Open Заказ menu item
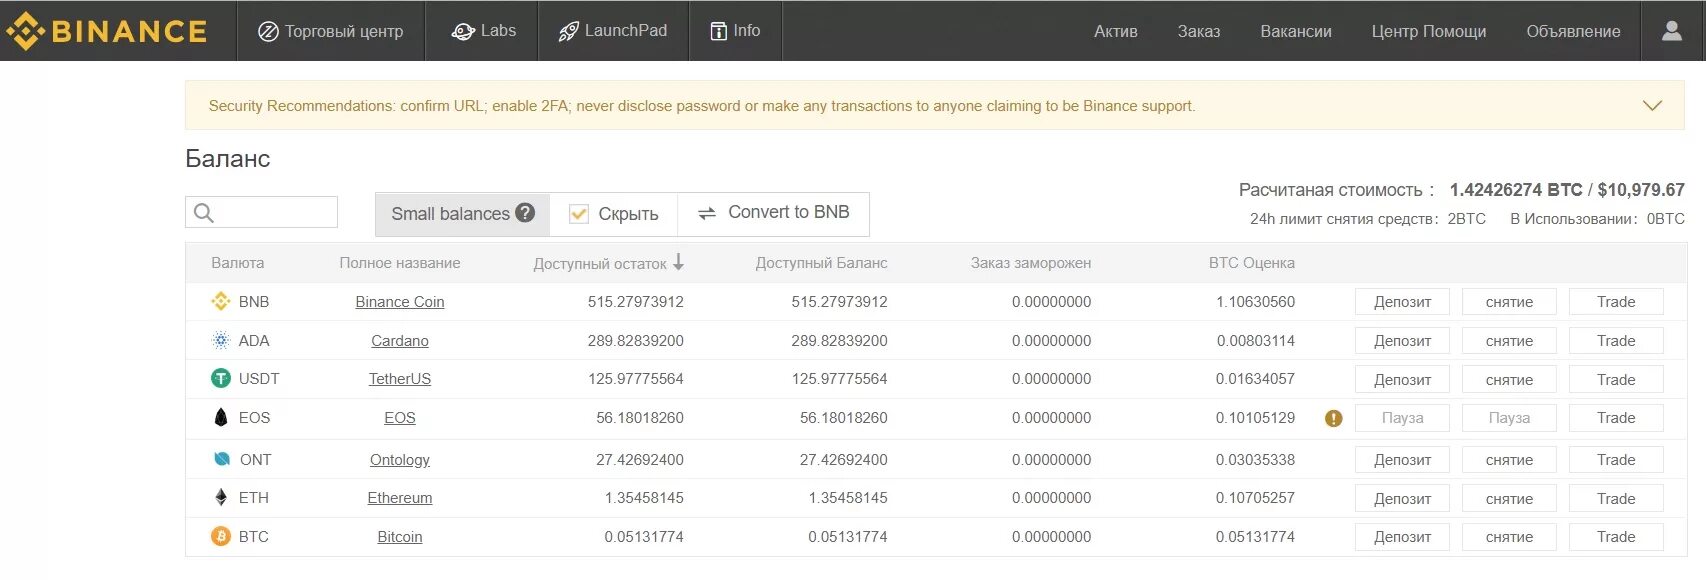Screen dimensions: 1706x580 [1199, 31]
